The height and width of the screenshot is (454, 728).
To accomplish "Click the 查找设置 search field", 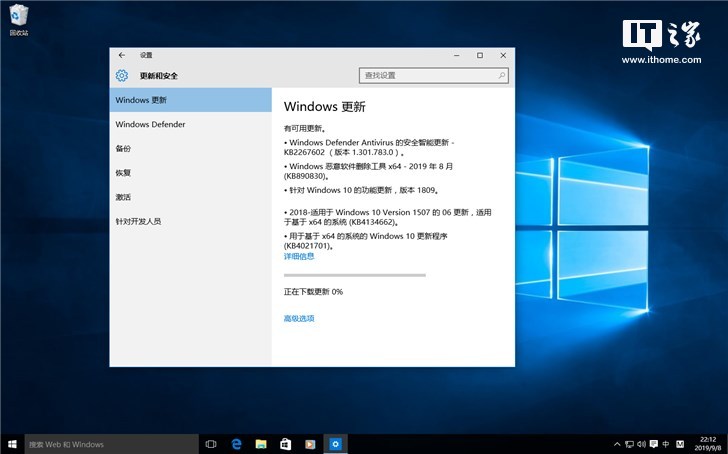I will click(434, 75).
